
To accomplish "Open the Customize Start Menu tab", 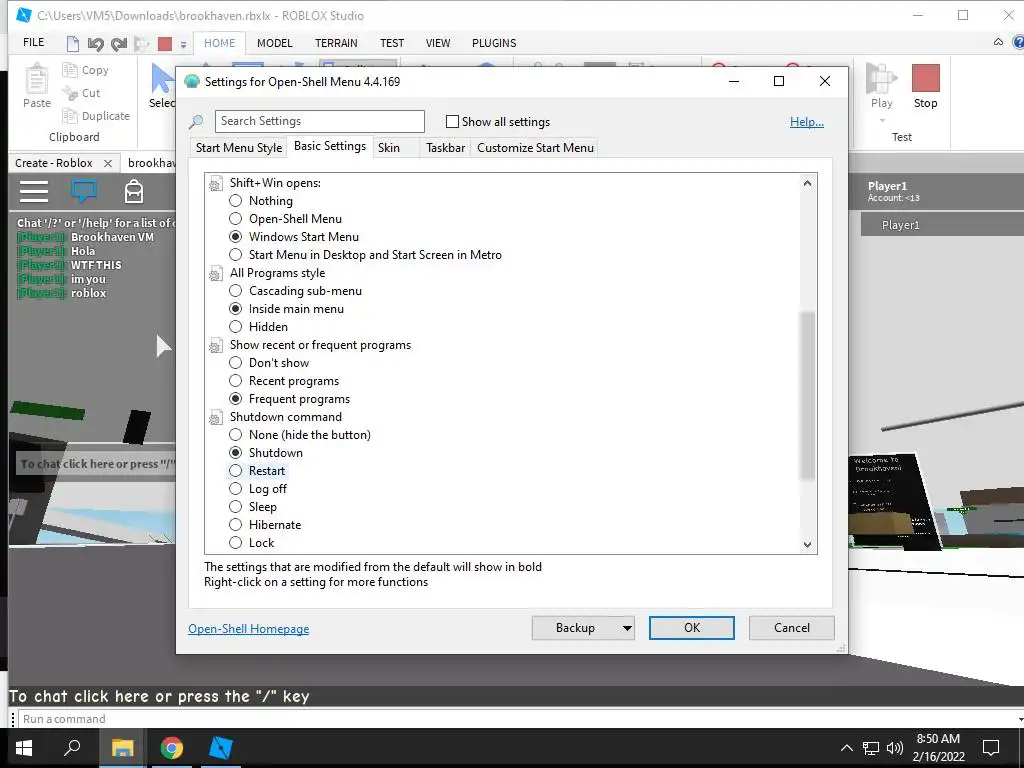I will [x=536, y=148].
